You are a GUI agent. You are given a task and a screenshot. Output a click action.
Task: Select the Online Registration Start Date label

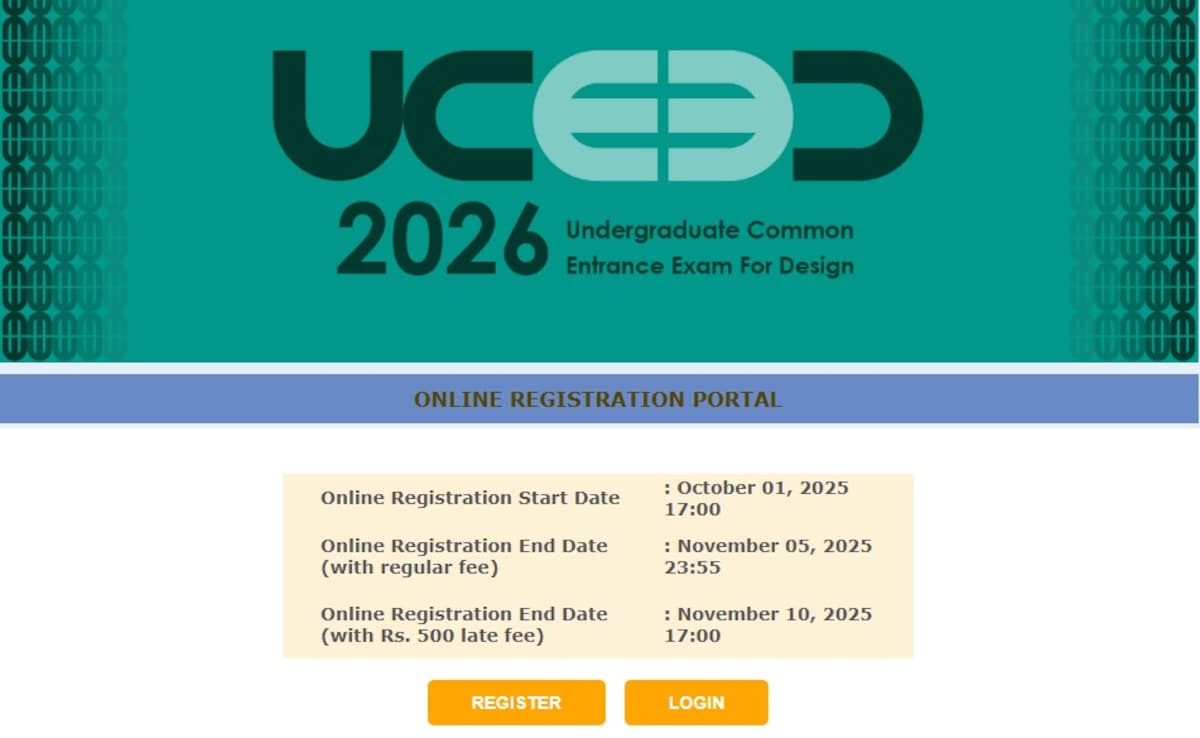point(470,497)
